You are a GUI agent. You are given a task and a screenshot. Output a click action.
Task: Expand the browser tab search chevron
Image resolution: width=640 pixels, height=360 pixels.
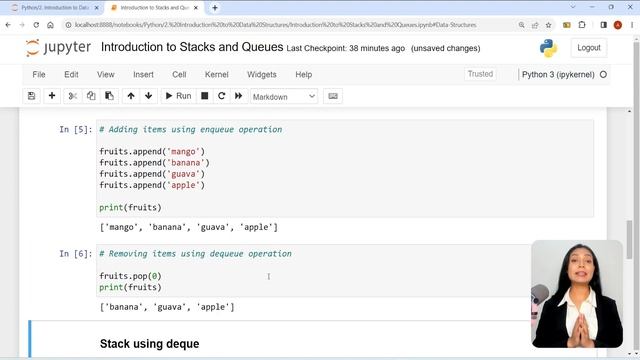[573, 7]
